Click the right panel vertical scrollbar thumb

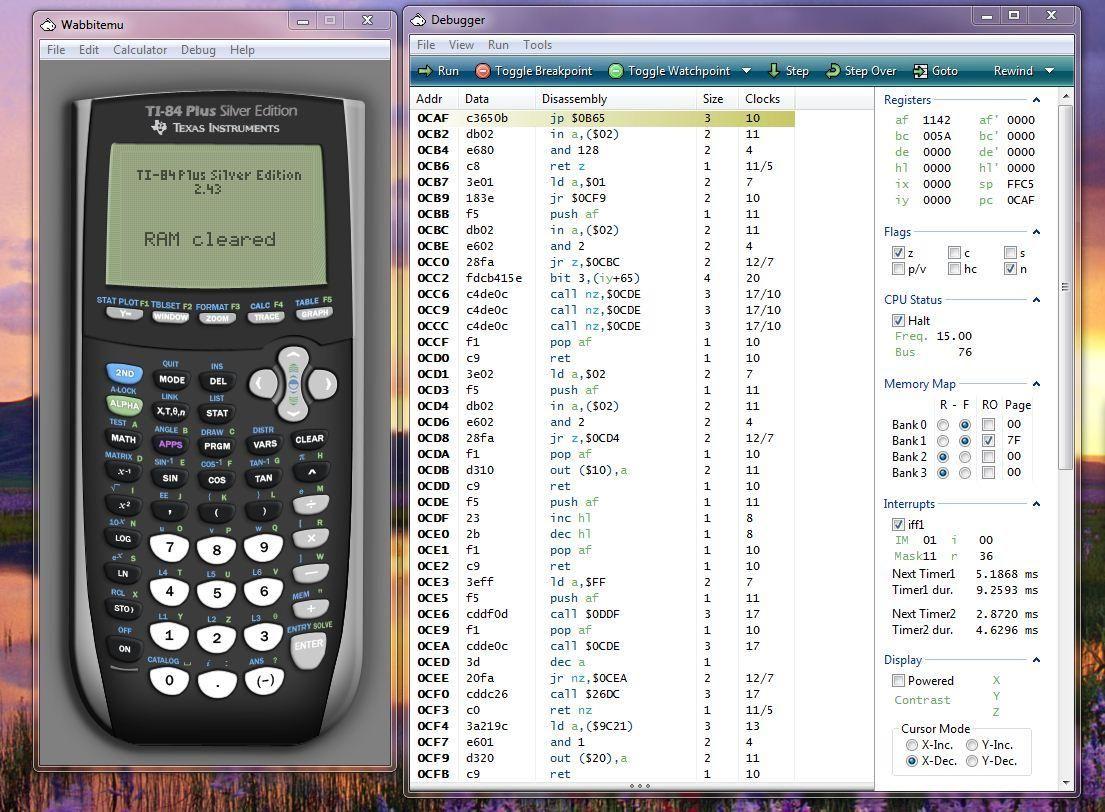[x=1065, y=287]
